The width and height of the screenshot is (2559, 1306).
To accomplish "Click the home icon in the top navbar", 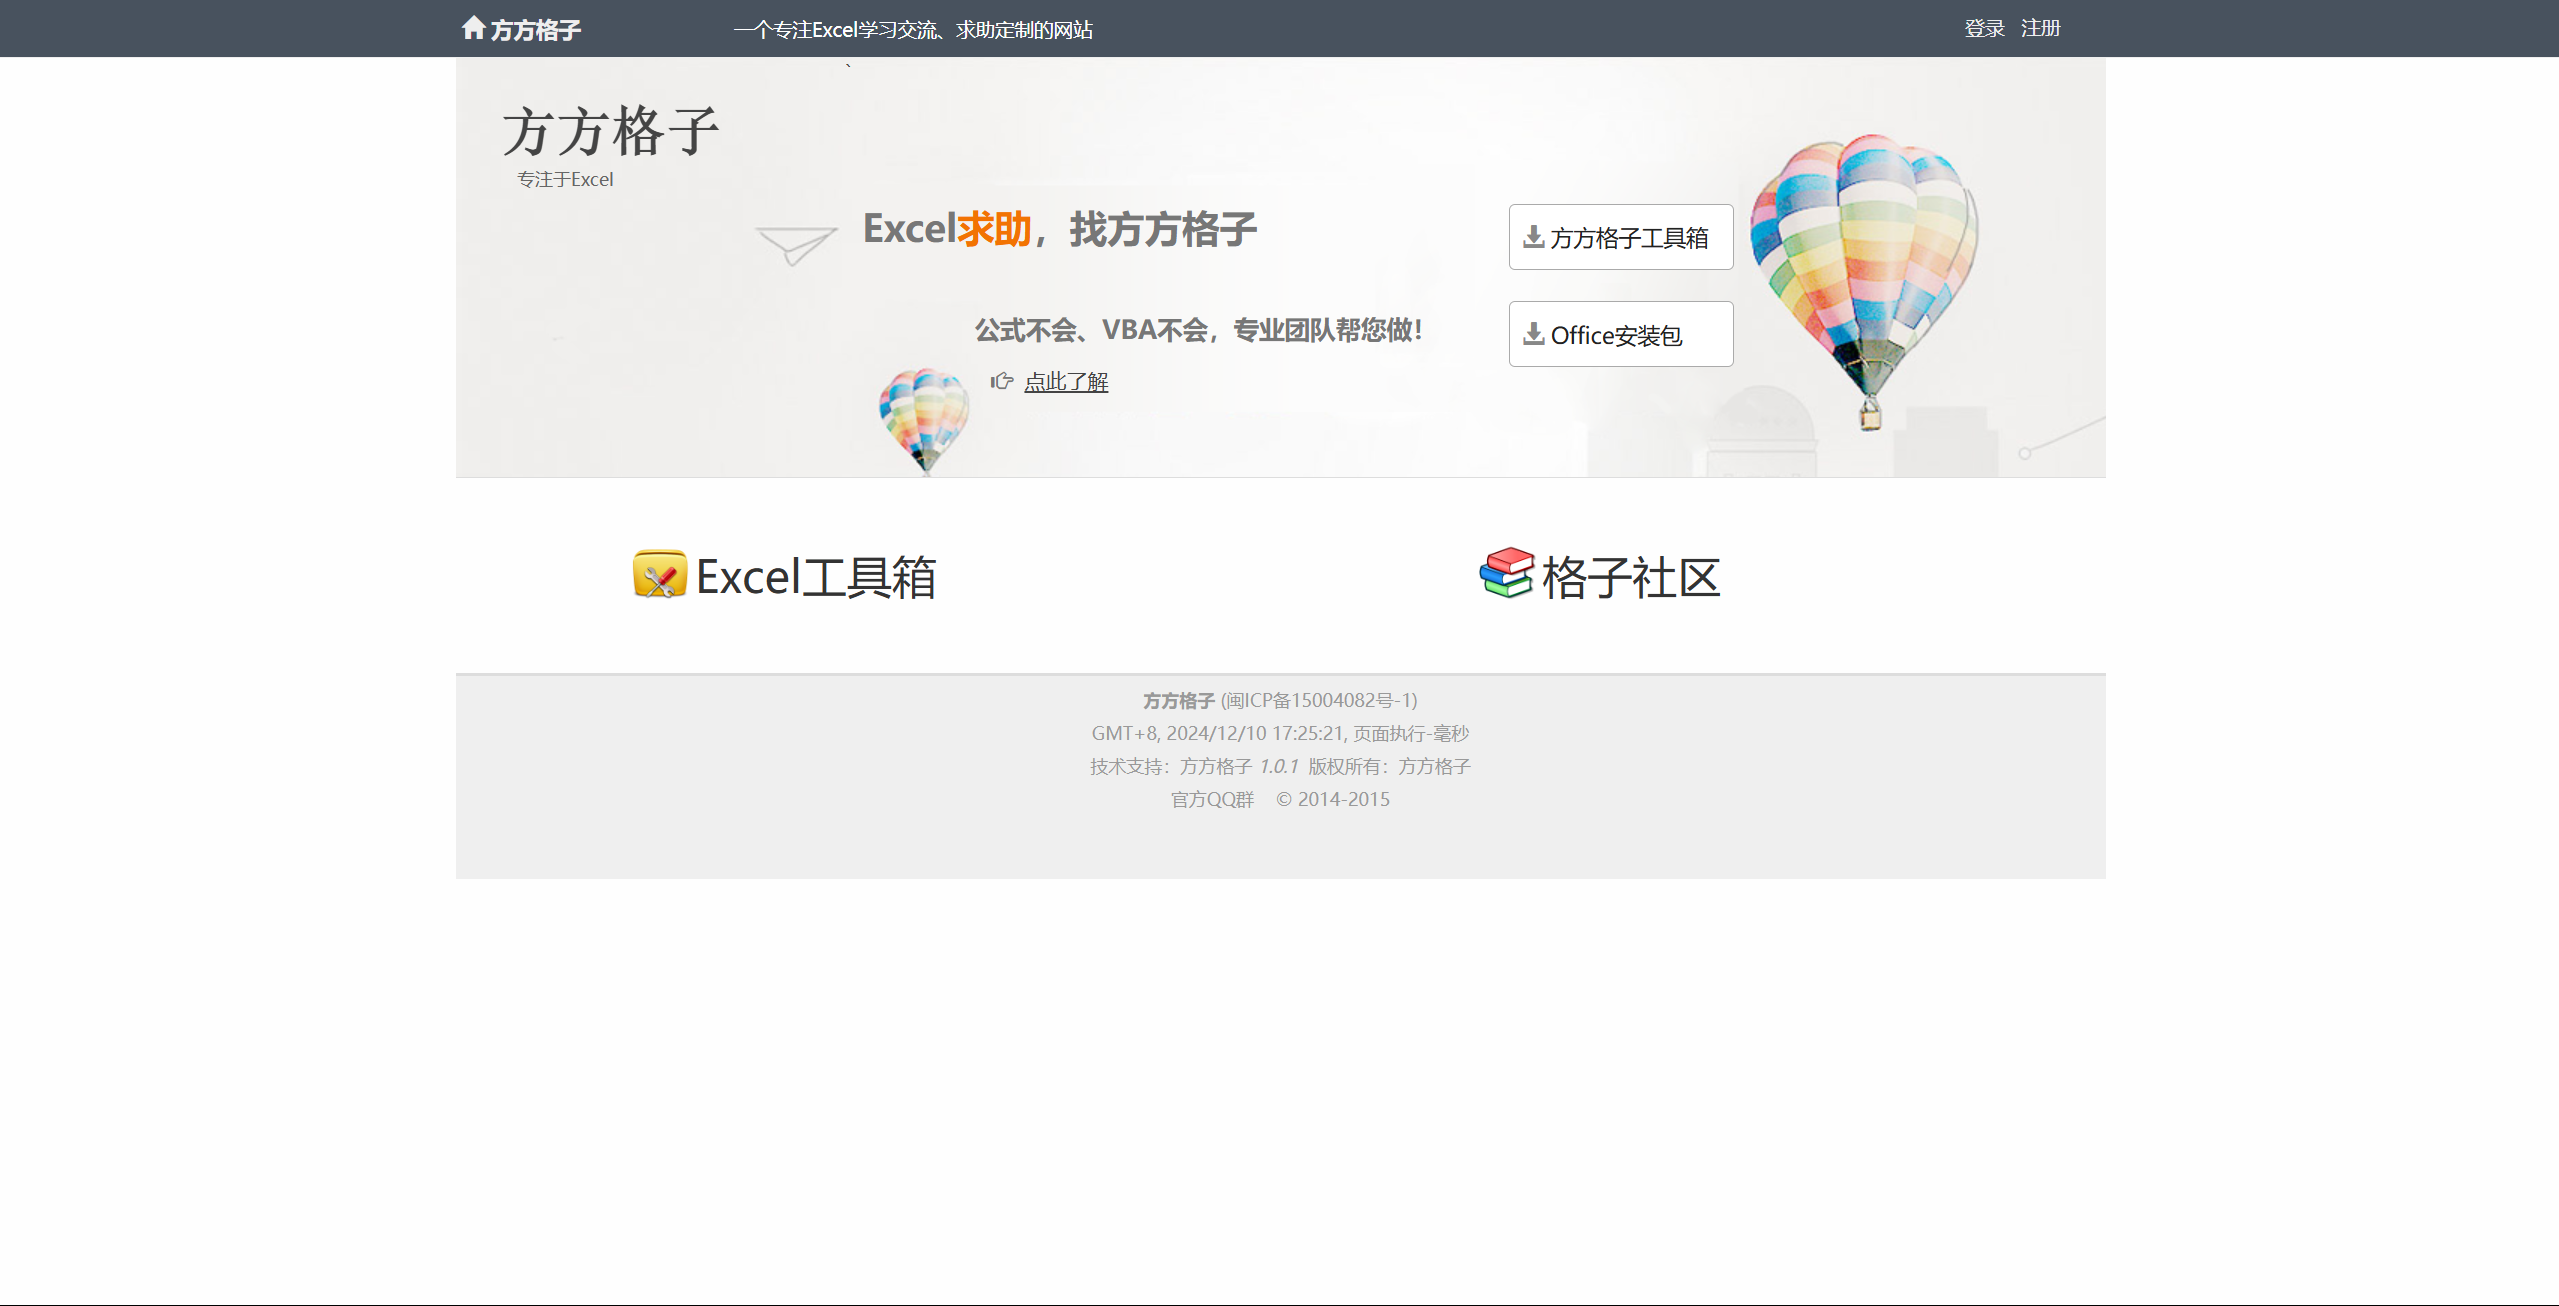I will 474,28.
